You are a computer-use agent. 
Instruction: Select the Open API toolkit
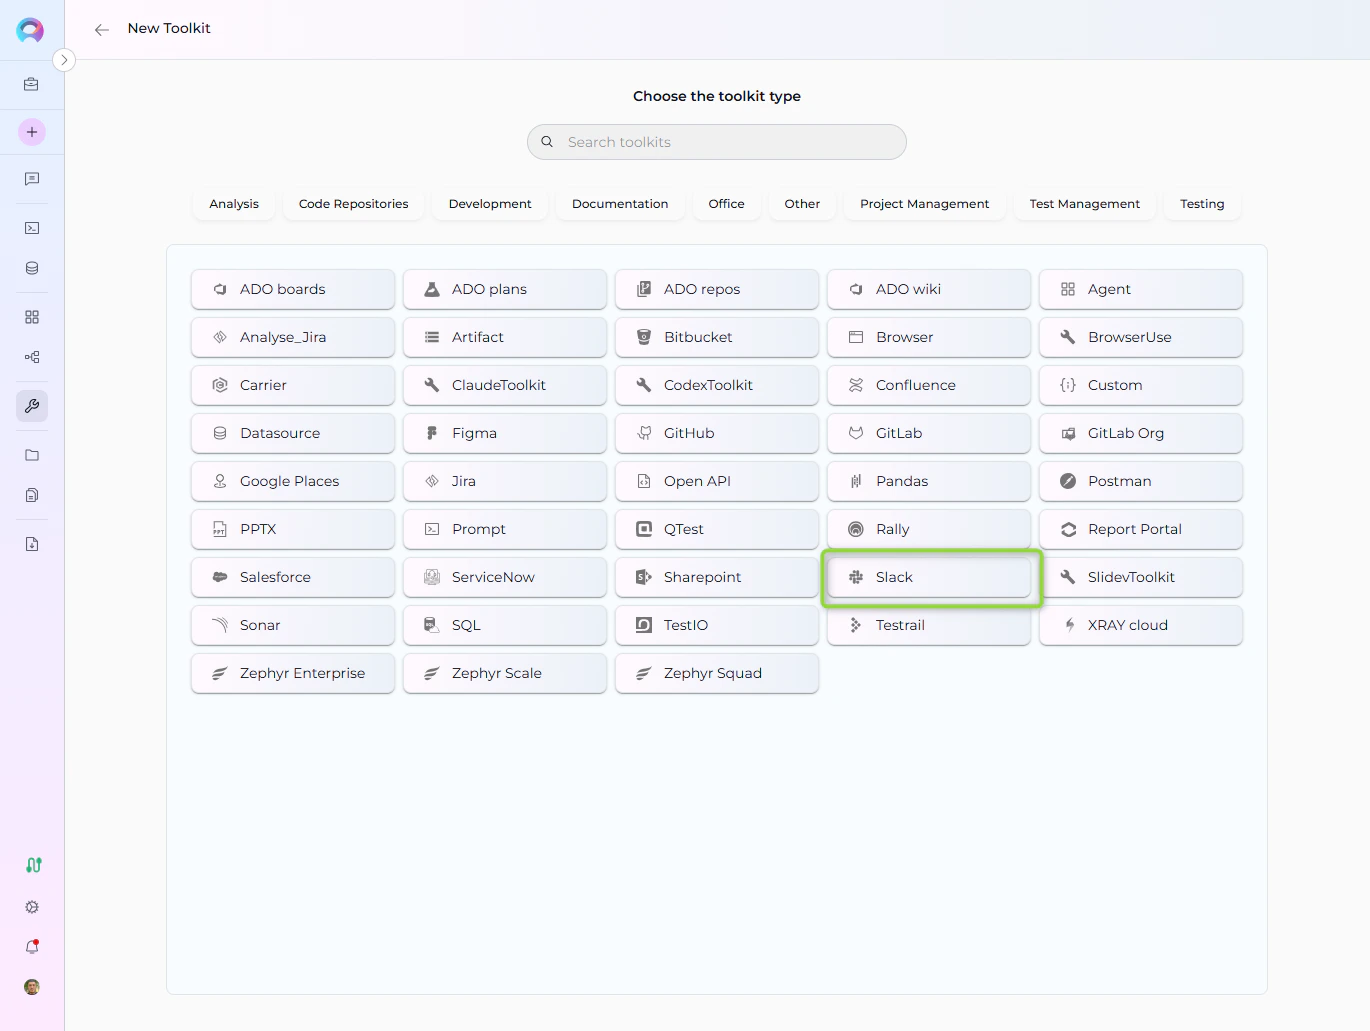point(717,481)
